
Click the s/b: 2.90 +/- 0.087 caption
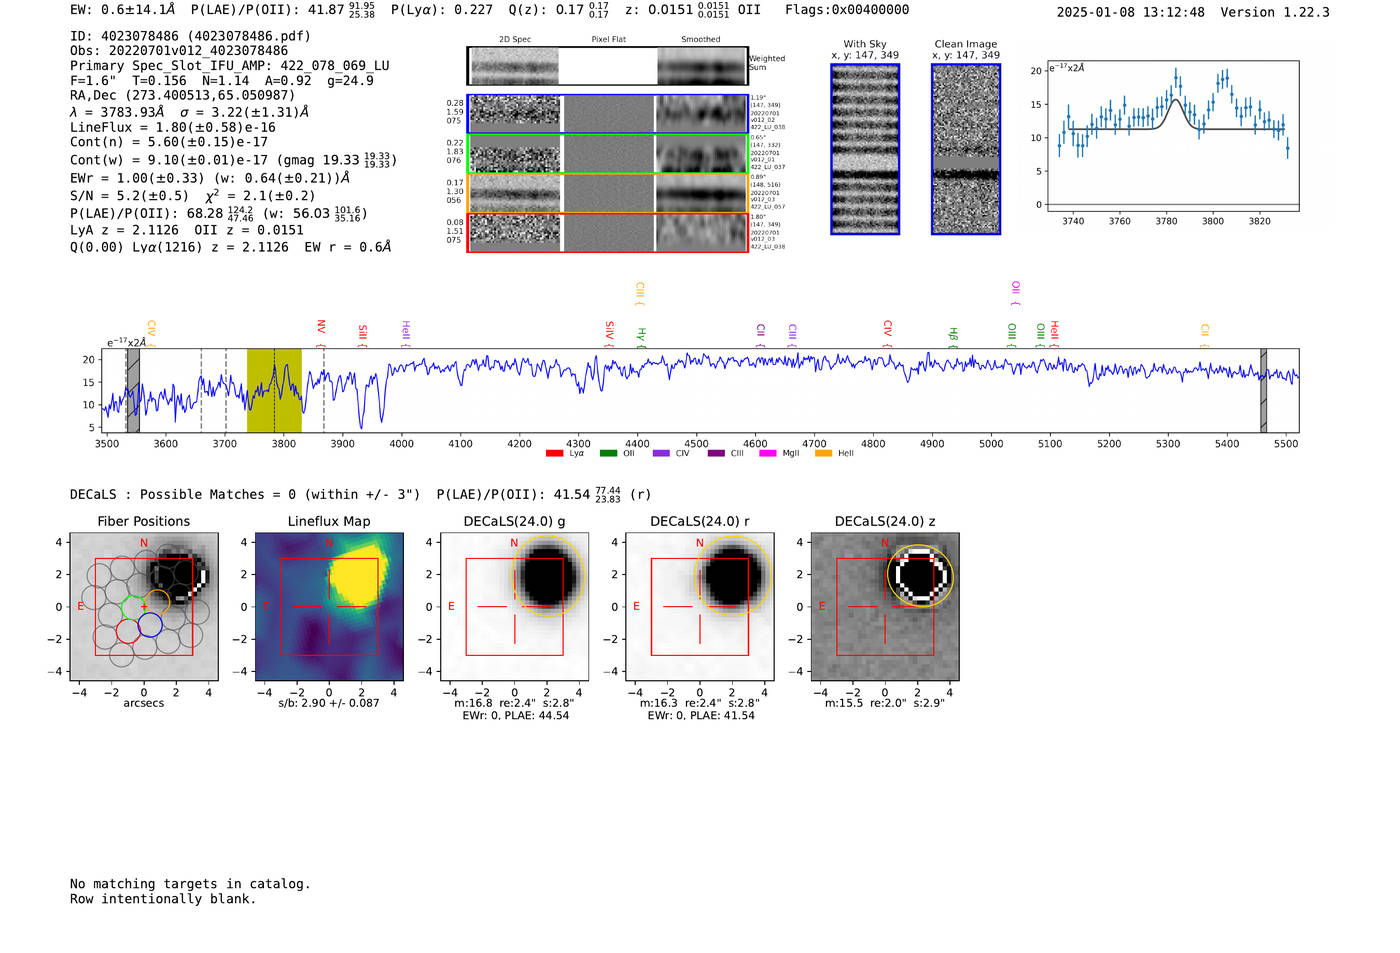point(329,703)
